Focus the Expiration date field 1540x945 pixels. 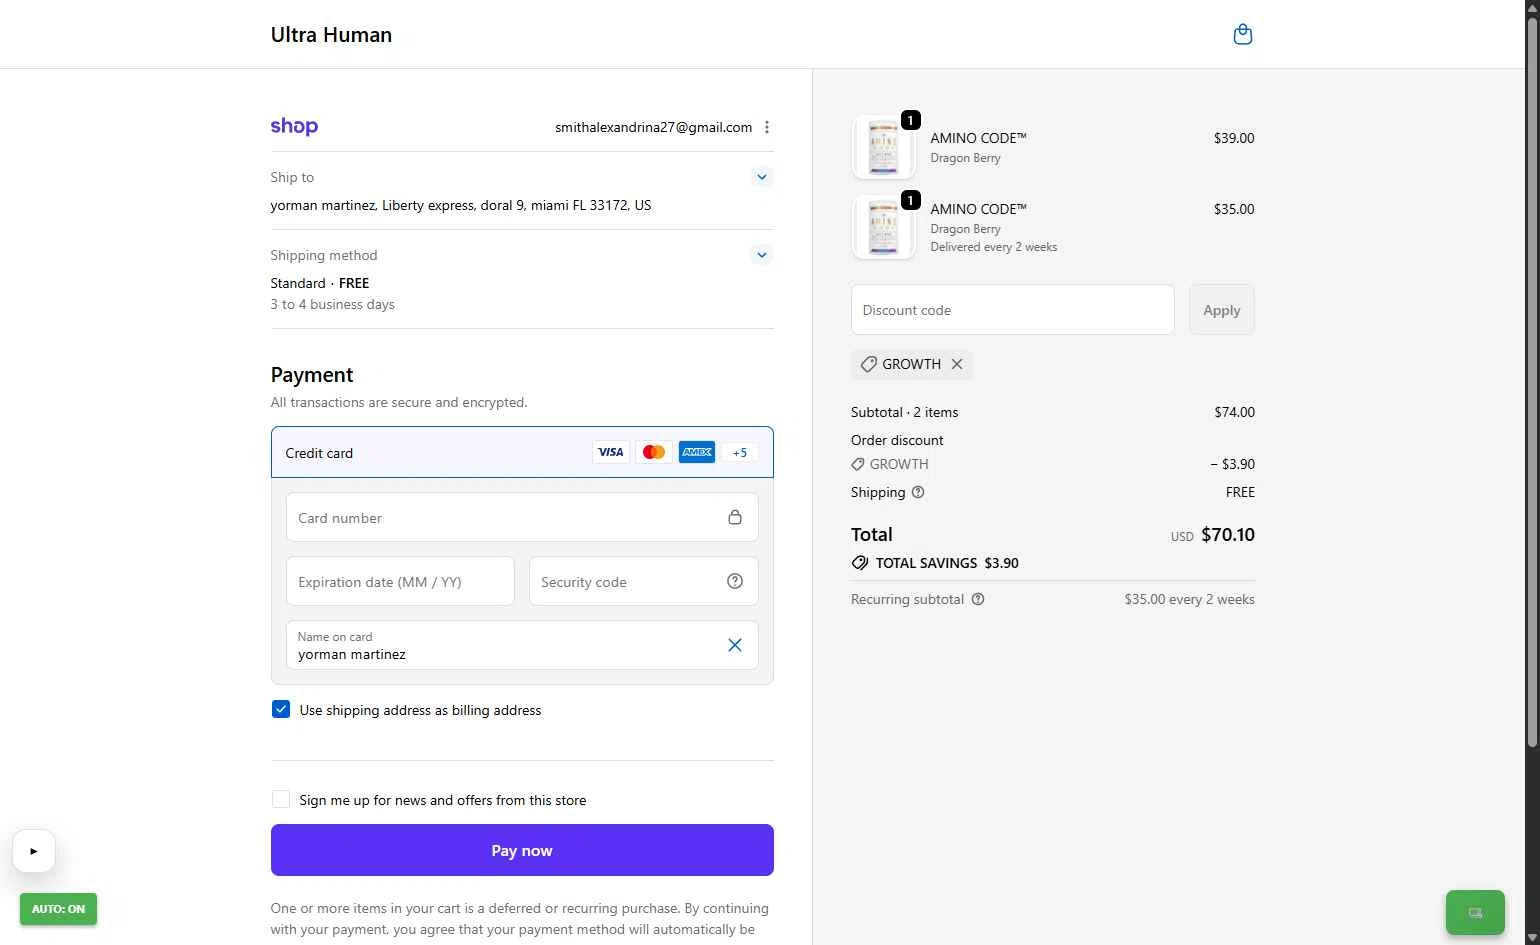coord(400,581)
